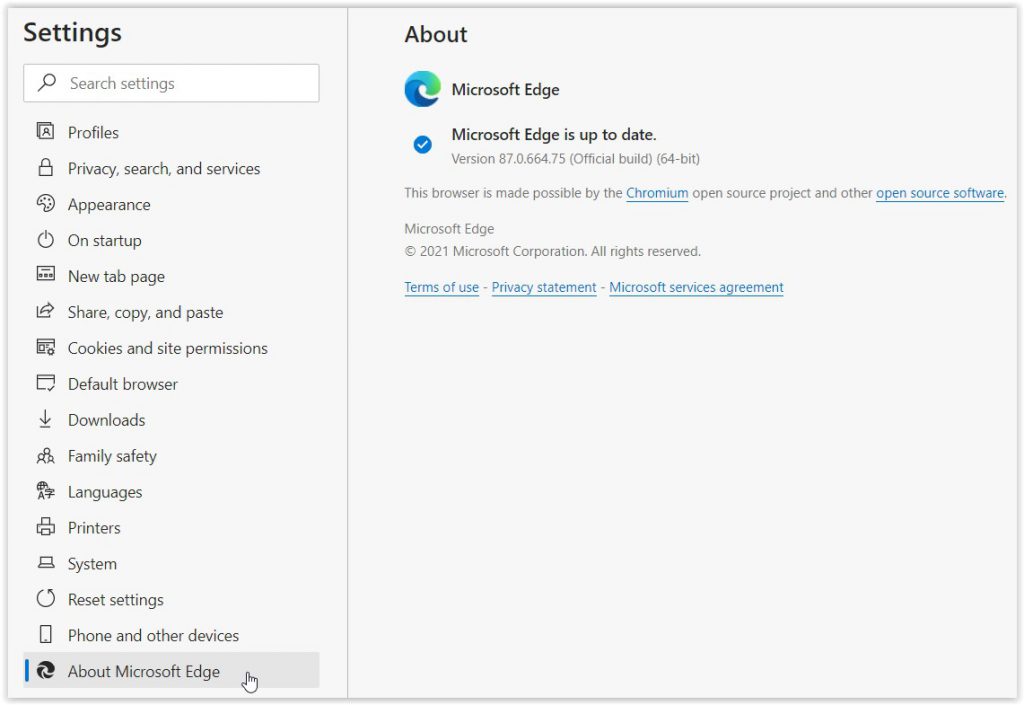Select About Microsoft Edge
1024x705 pixels.
coord(171,670)
